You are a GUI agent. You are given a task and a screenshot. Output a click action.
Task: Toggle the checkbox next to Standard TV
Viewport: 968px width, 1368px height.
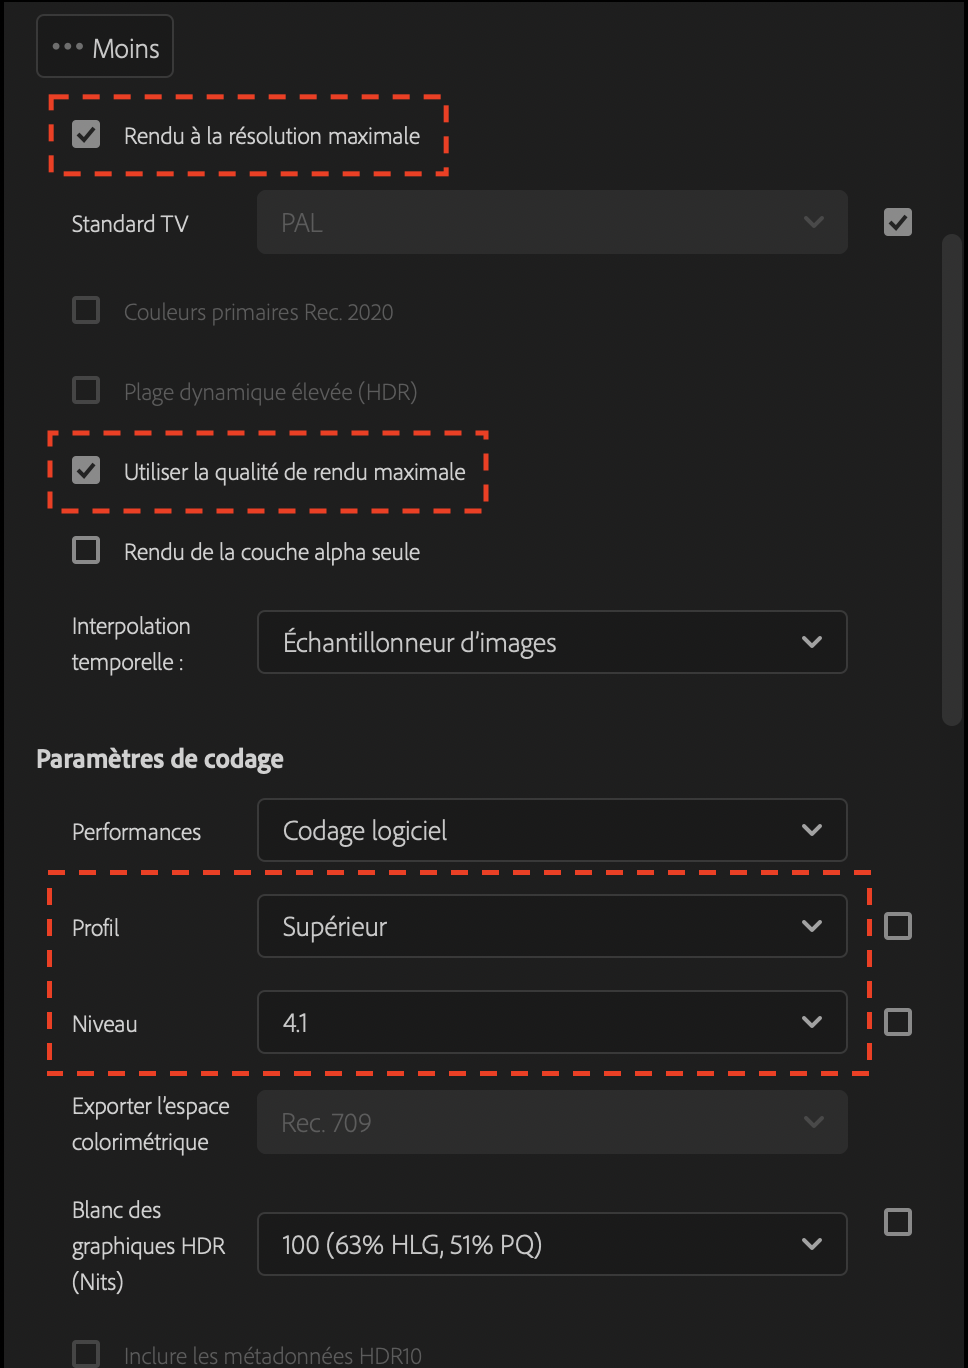(897, 222)
